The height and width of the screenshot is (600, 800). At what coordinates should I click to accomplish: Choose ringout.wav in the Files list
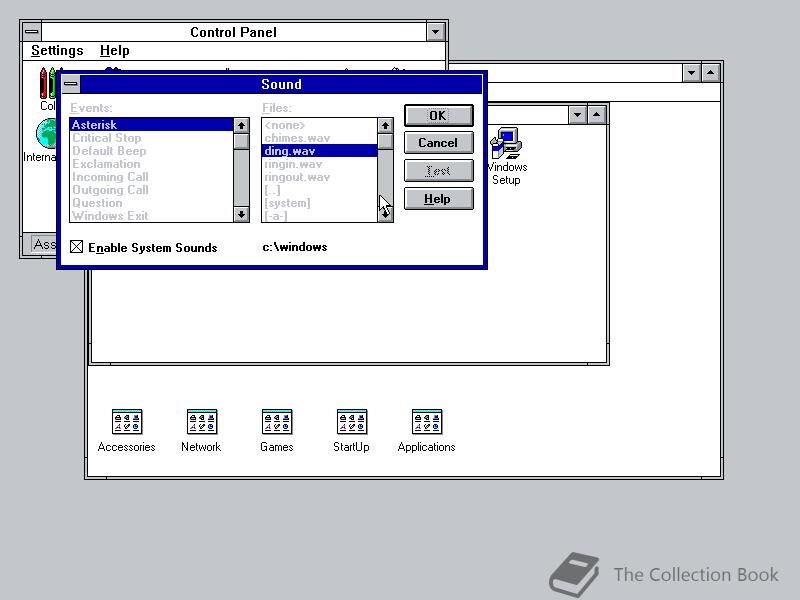320,177
